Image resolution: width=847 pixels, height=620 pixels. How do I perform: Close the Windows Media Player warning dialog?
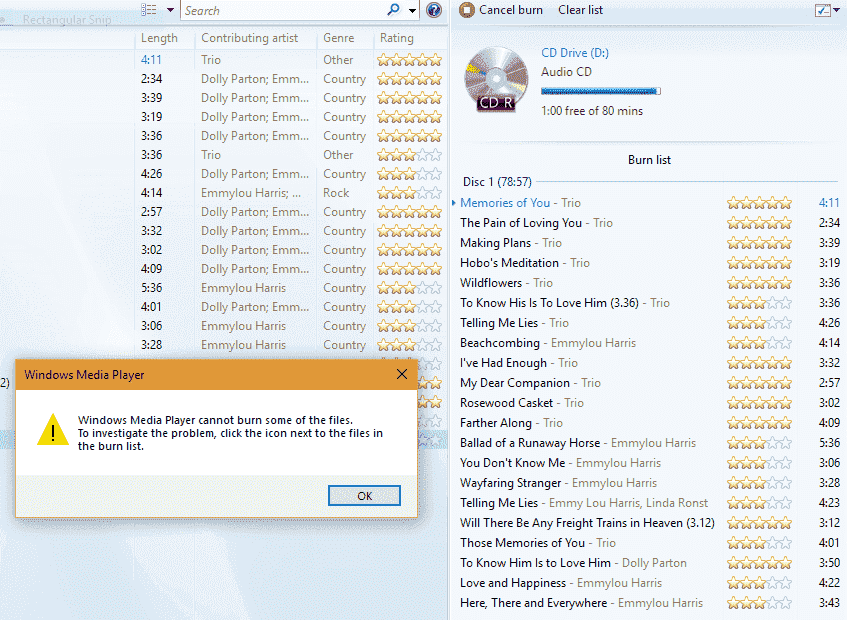402,374
